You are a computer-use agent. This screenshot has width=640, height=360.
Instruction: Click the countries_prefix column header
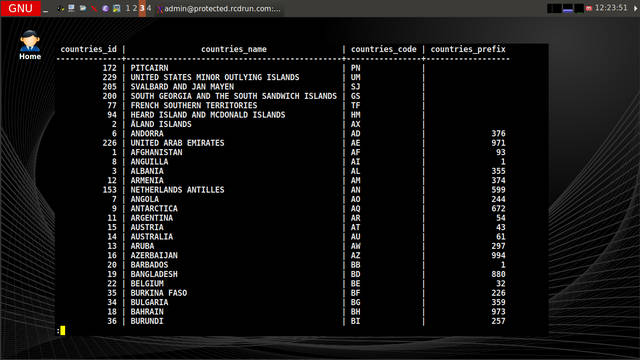click(x=468, y=49)
